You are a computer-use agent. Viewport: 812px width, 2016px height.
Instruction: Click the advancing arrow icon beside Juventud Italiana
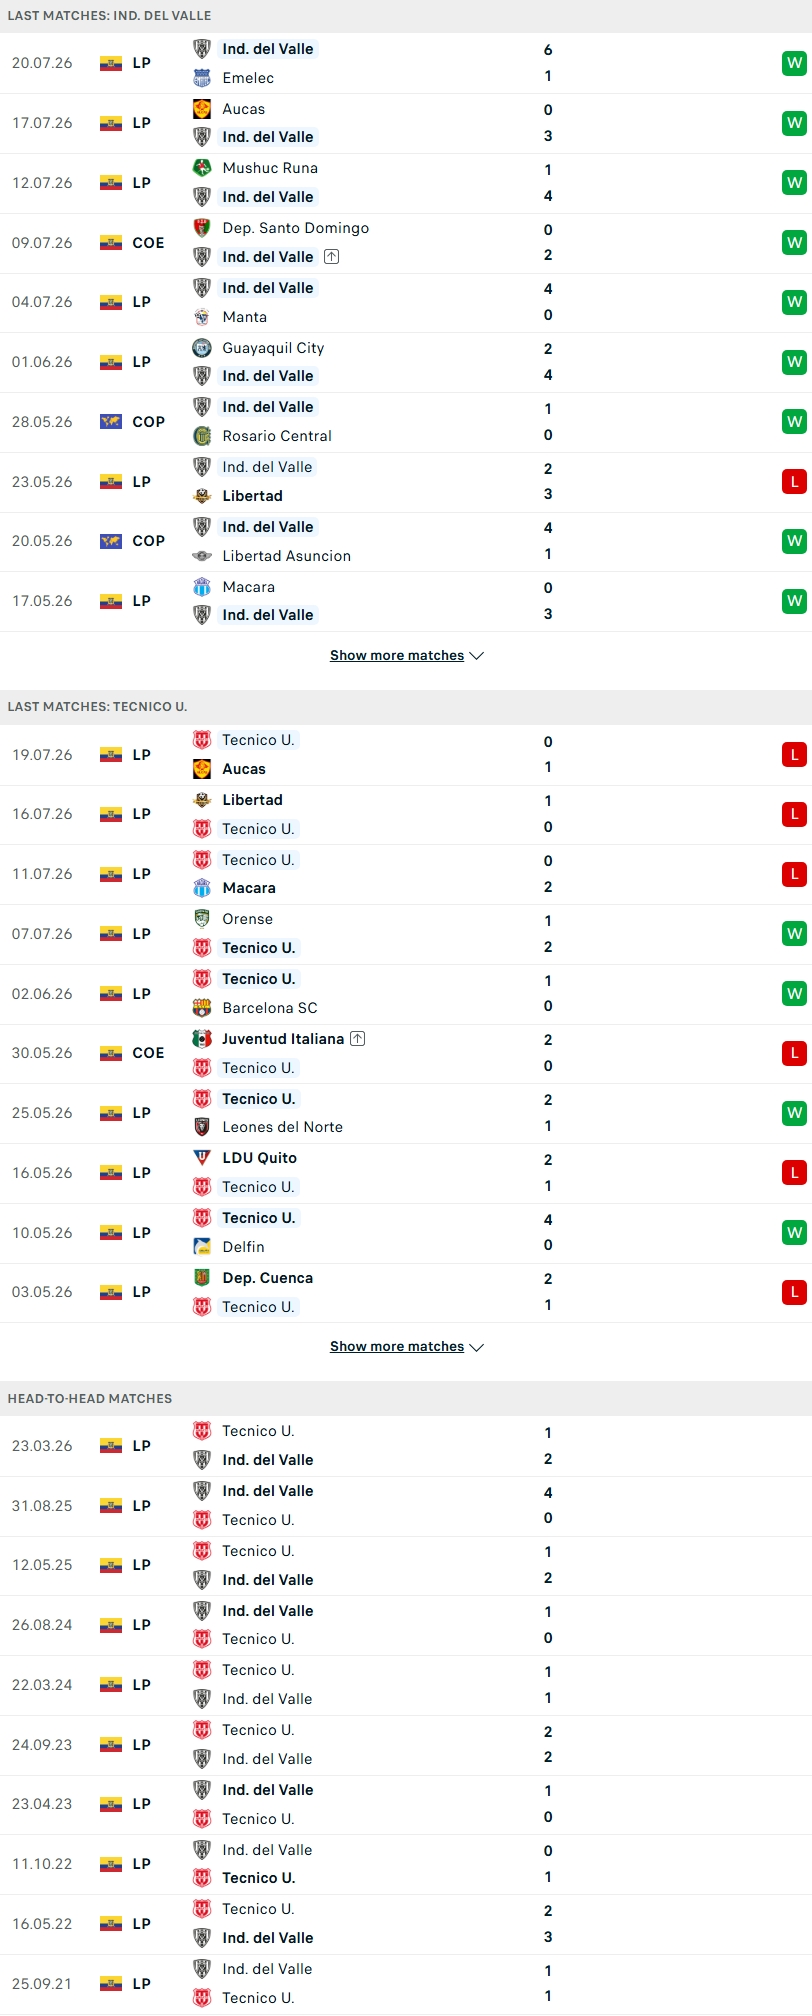coord(358,1039)
